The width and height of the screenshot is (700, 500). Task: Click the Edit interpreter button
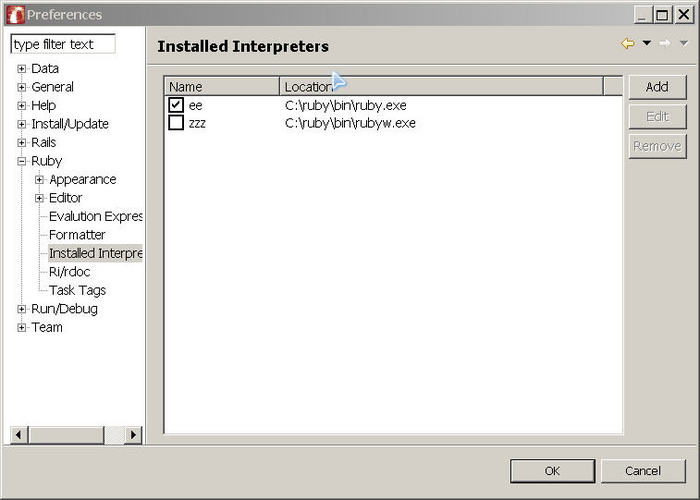pos(657,117)
